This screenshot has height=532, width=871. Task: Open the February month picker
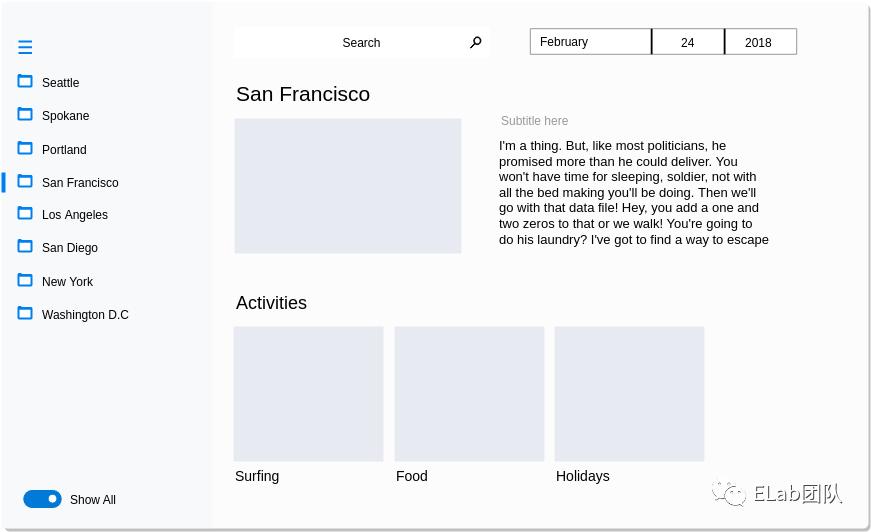[x=590, y=42]
